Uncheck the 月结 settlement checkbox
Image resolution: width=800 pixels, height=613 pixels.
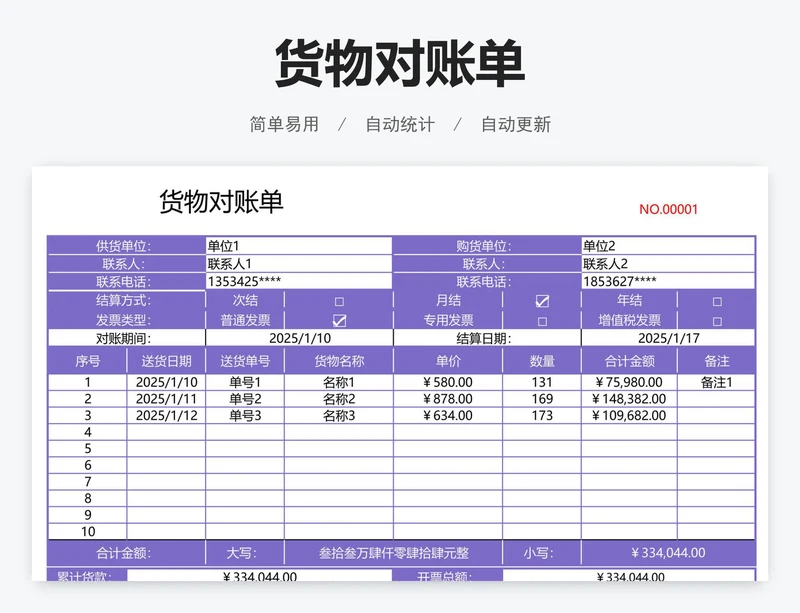click(x=542, y=301)
